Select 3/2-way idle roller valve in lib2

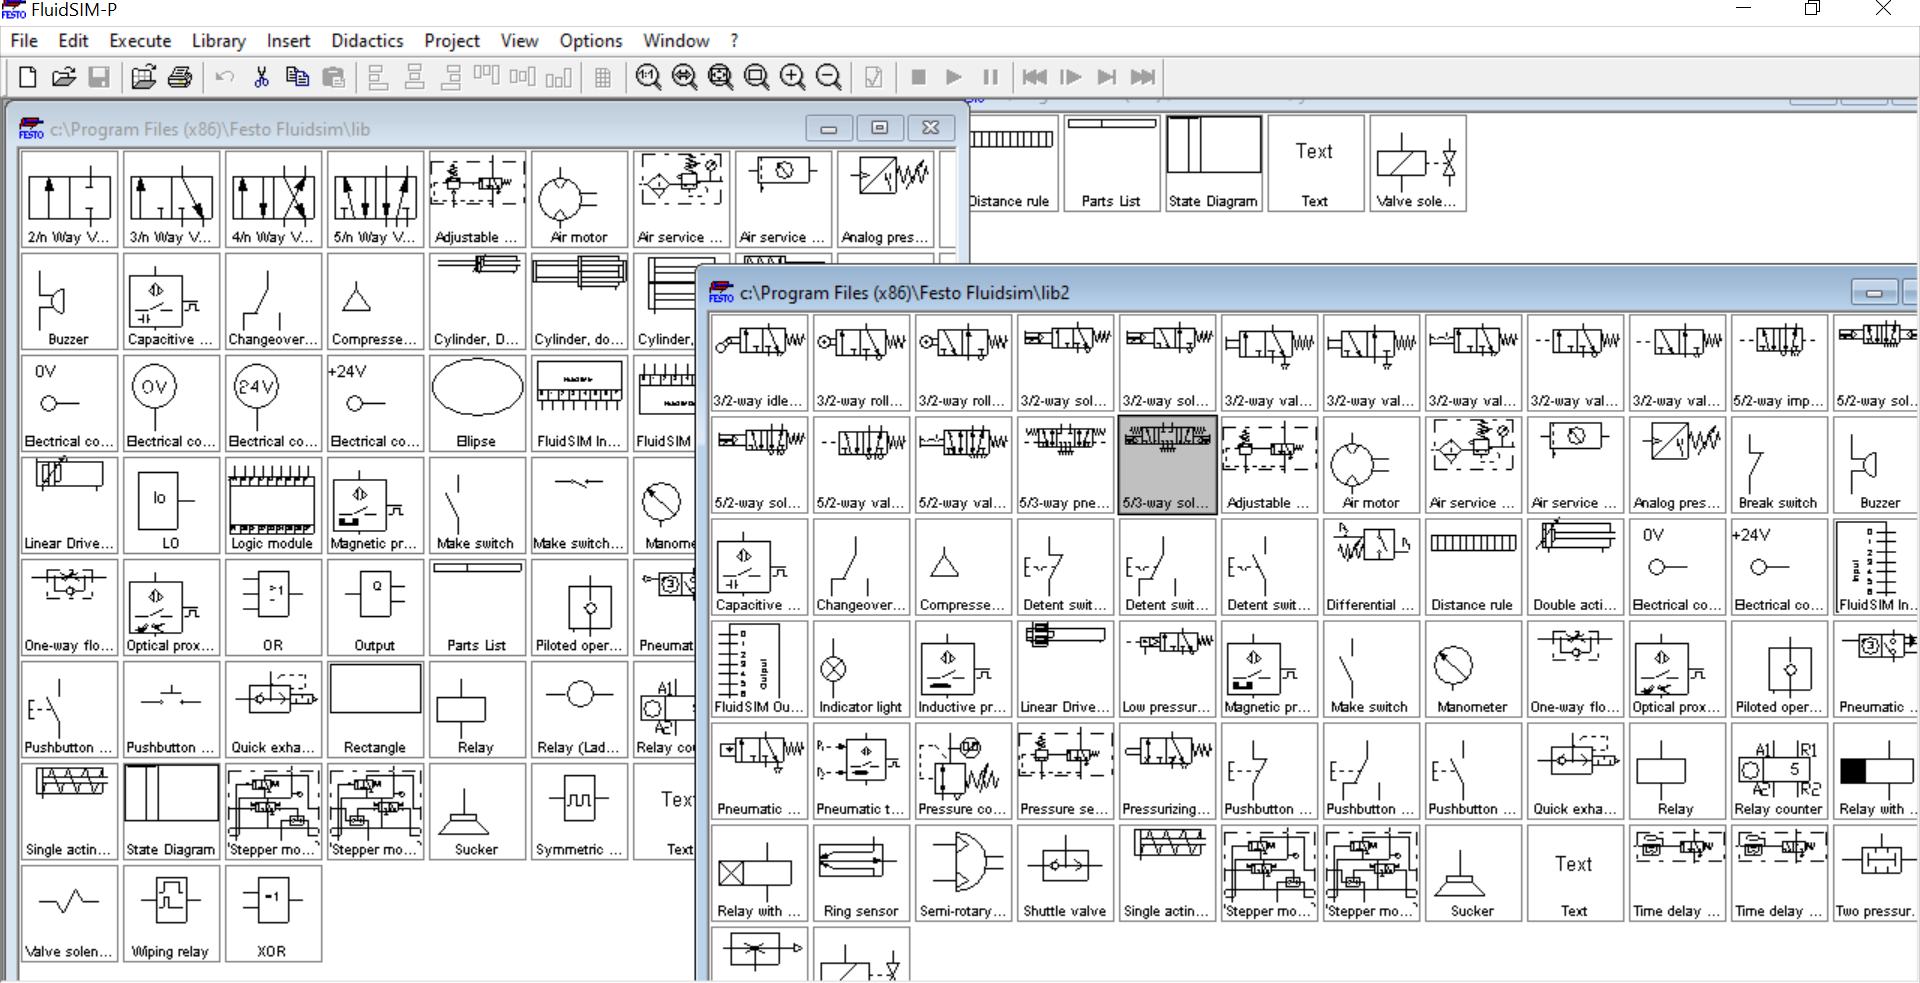(x=759, y=363)
